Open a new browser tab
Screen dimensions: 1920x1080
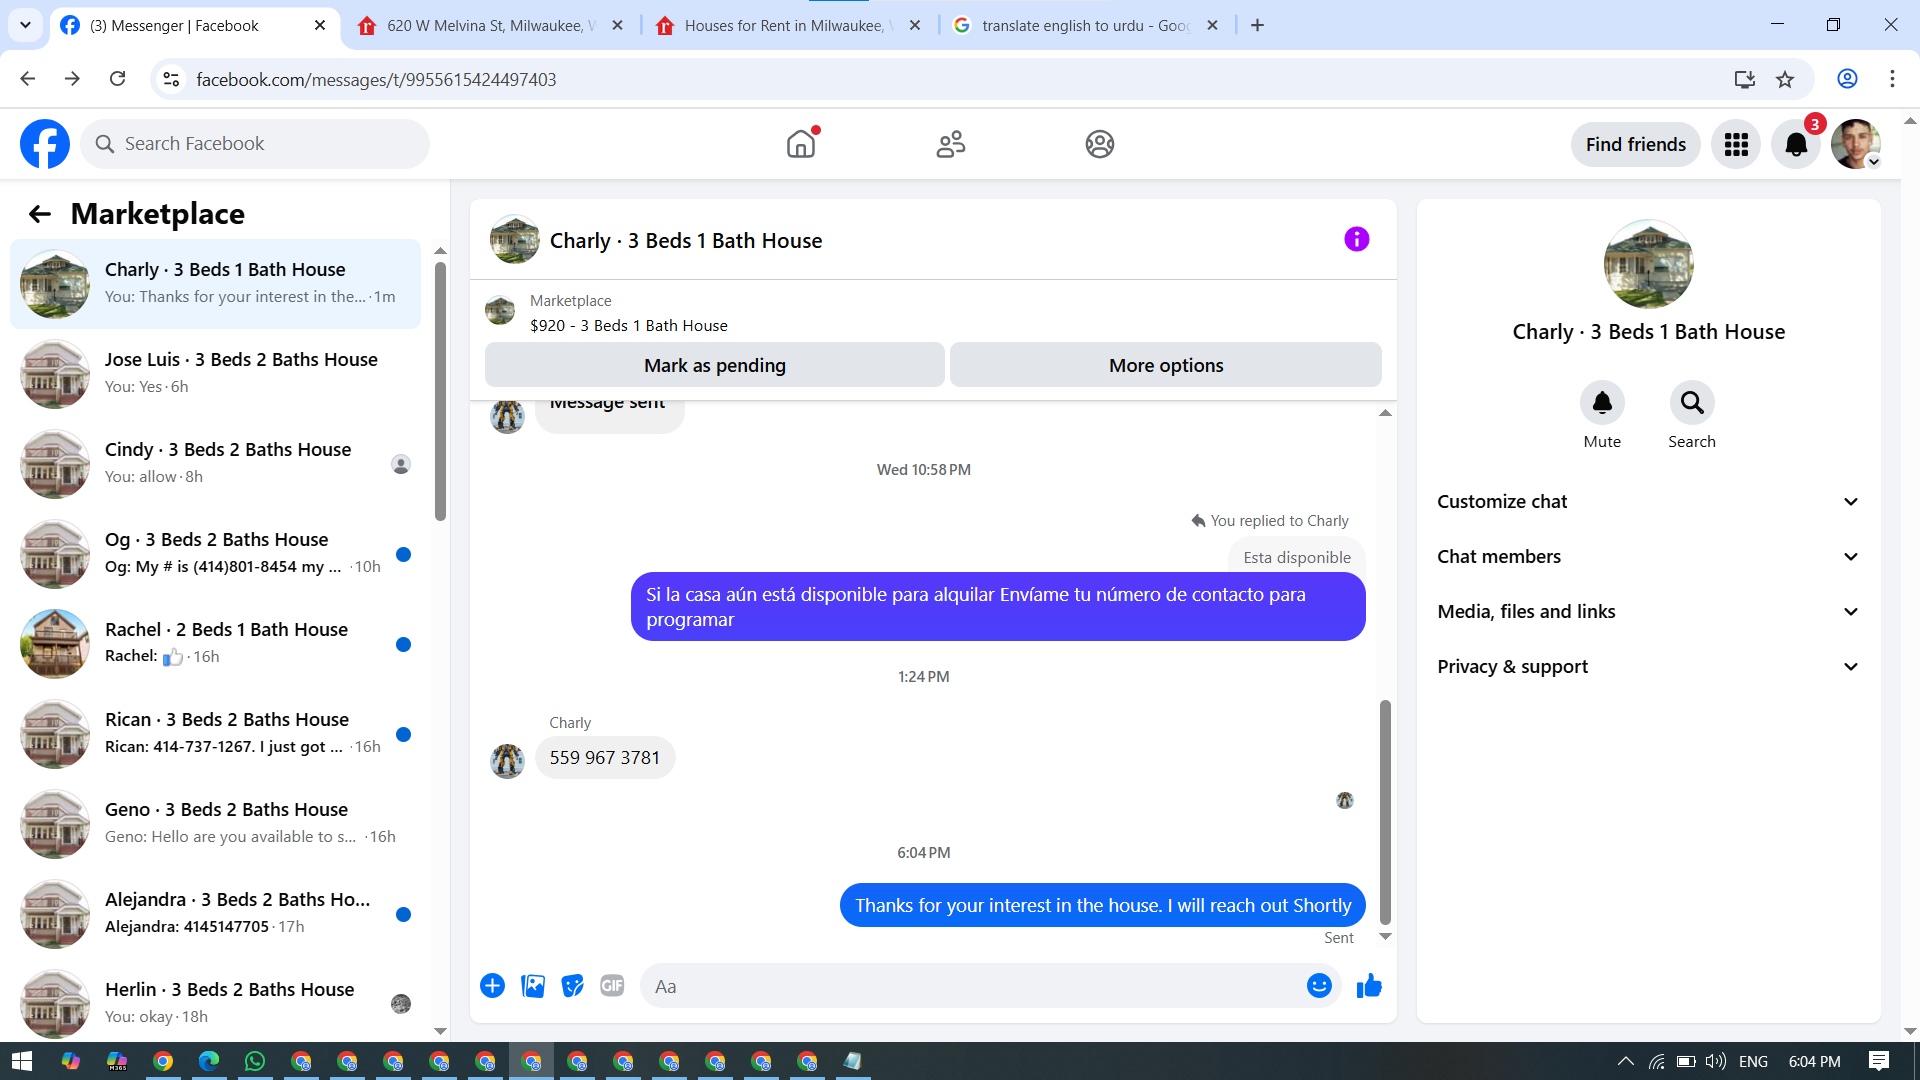point(1257,26)
